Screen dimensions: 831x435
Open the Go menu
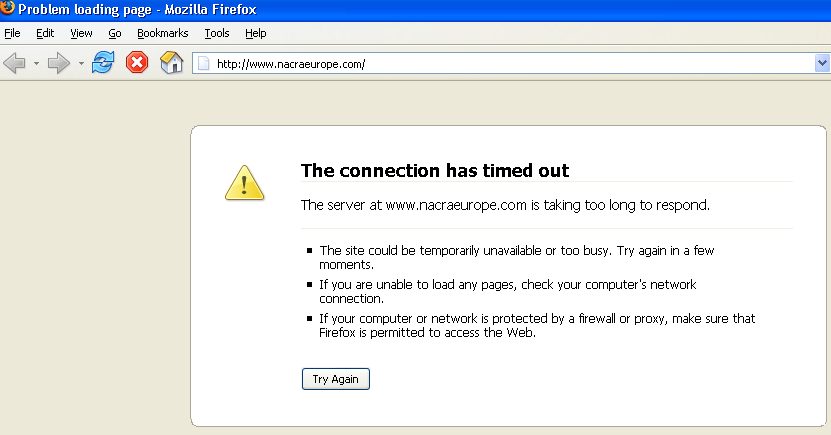point(114,33)
